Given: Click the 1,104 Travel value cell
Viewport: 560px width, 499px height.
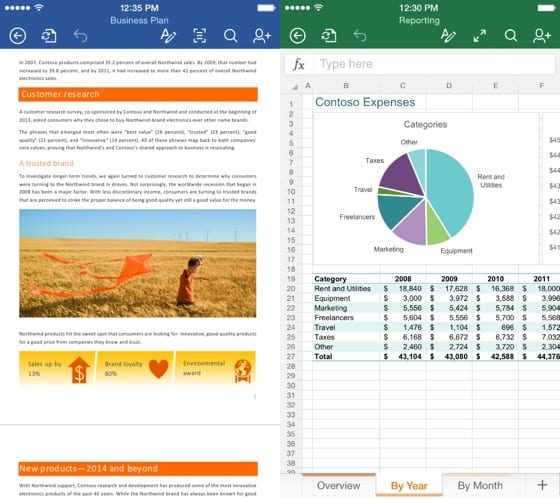Looking at the screenshot, I should pyautogui.click(x=449, y=327).
